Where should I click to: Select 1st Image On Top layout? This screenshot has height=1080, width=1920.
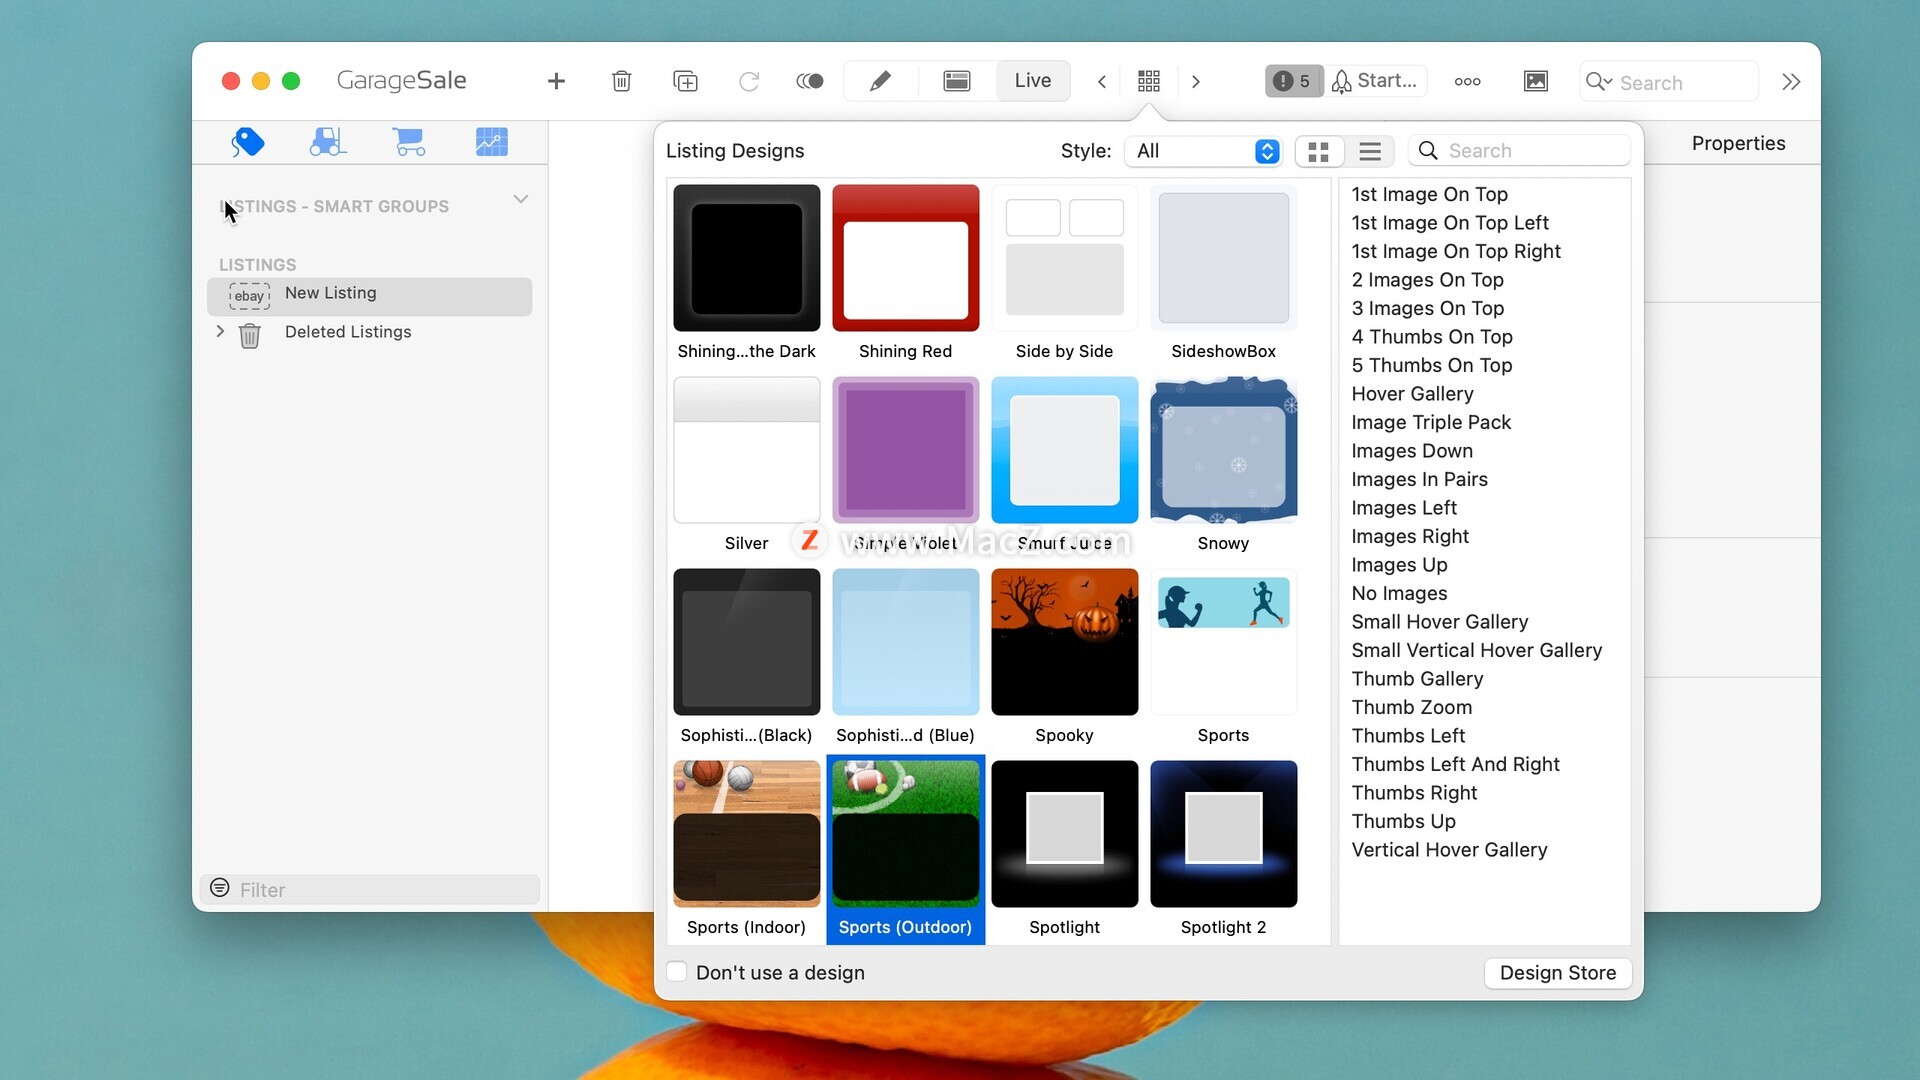1429,194
